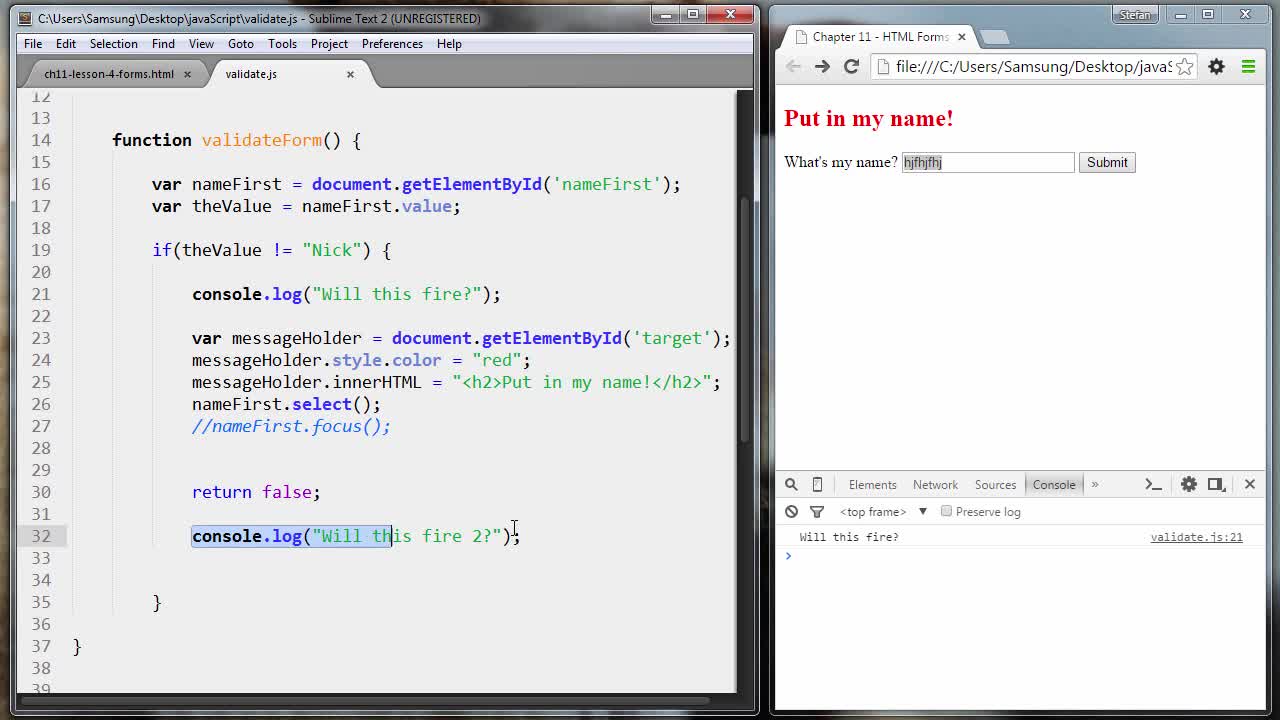Open the Edit menu
Viewport: 1280px width, 720px height.
[66, 44]
